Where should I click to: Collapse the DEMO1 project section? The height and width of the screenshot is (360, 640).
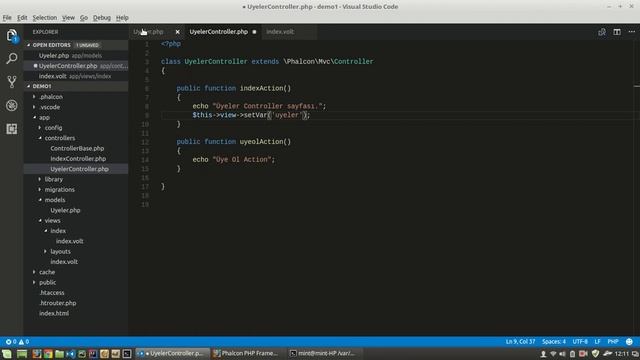tap(29, 87)
